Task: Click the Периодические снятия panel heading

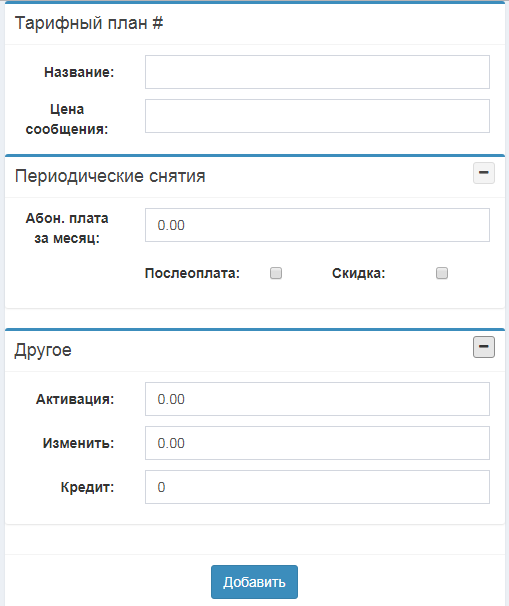Action: 110,176
